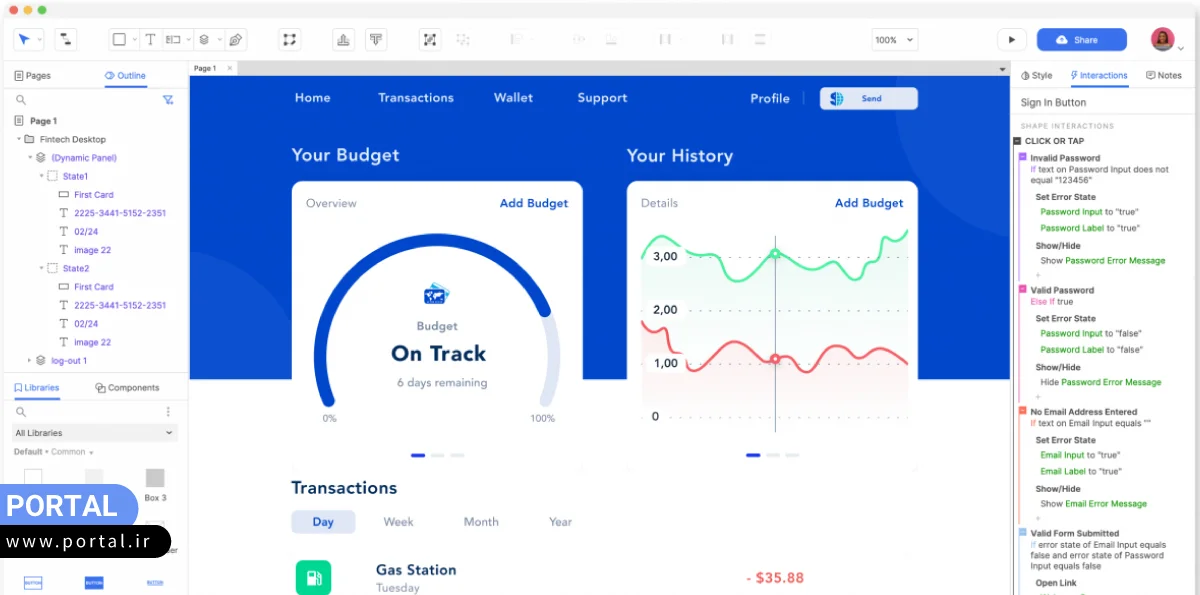
Task: Click Add Budget in the Overview card
Action: [533, 204]
